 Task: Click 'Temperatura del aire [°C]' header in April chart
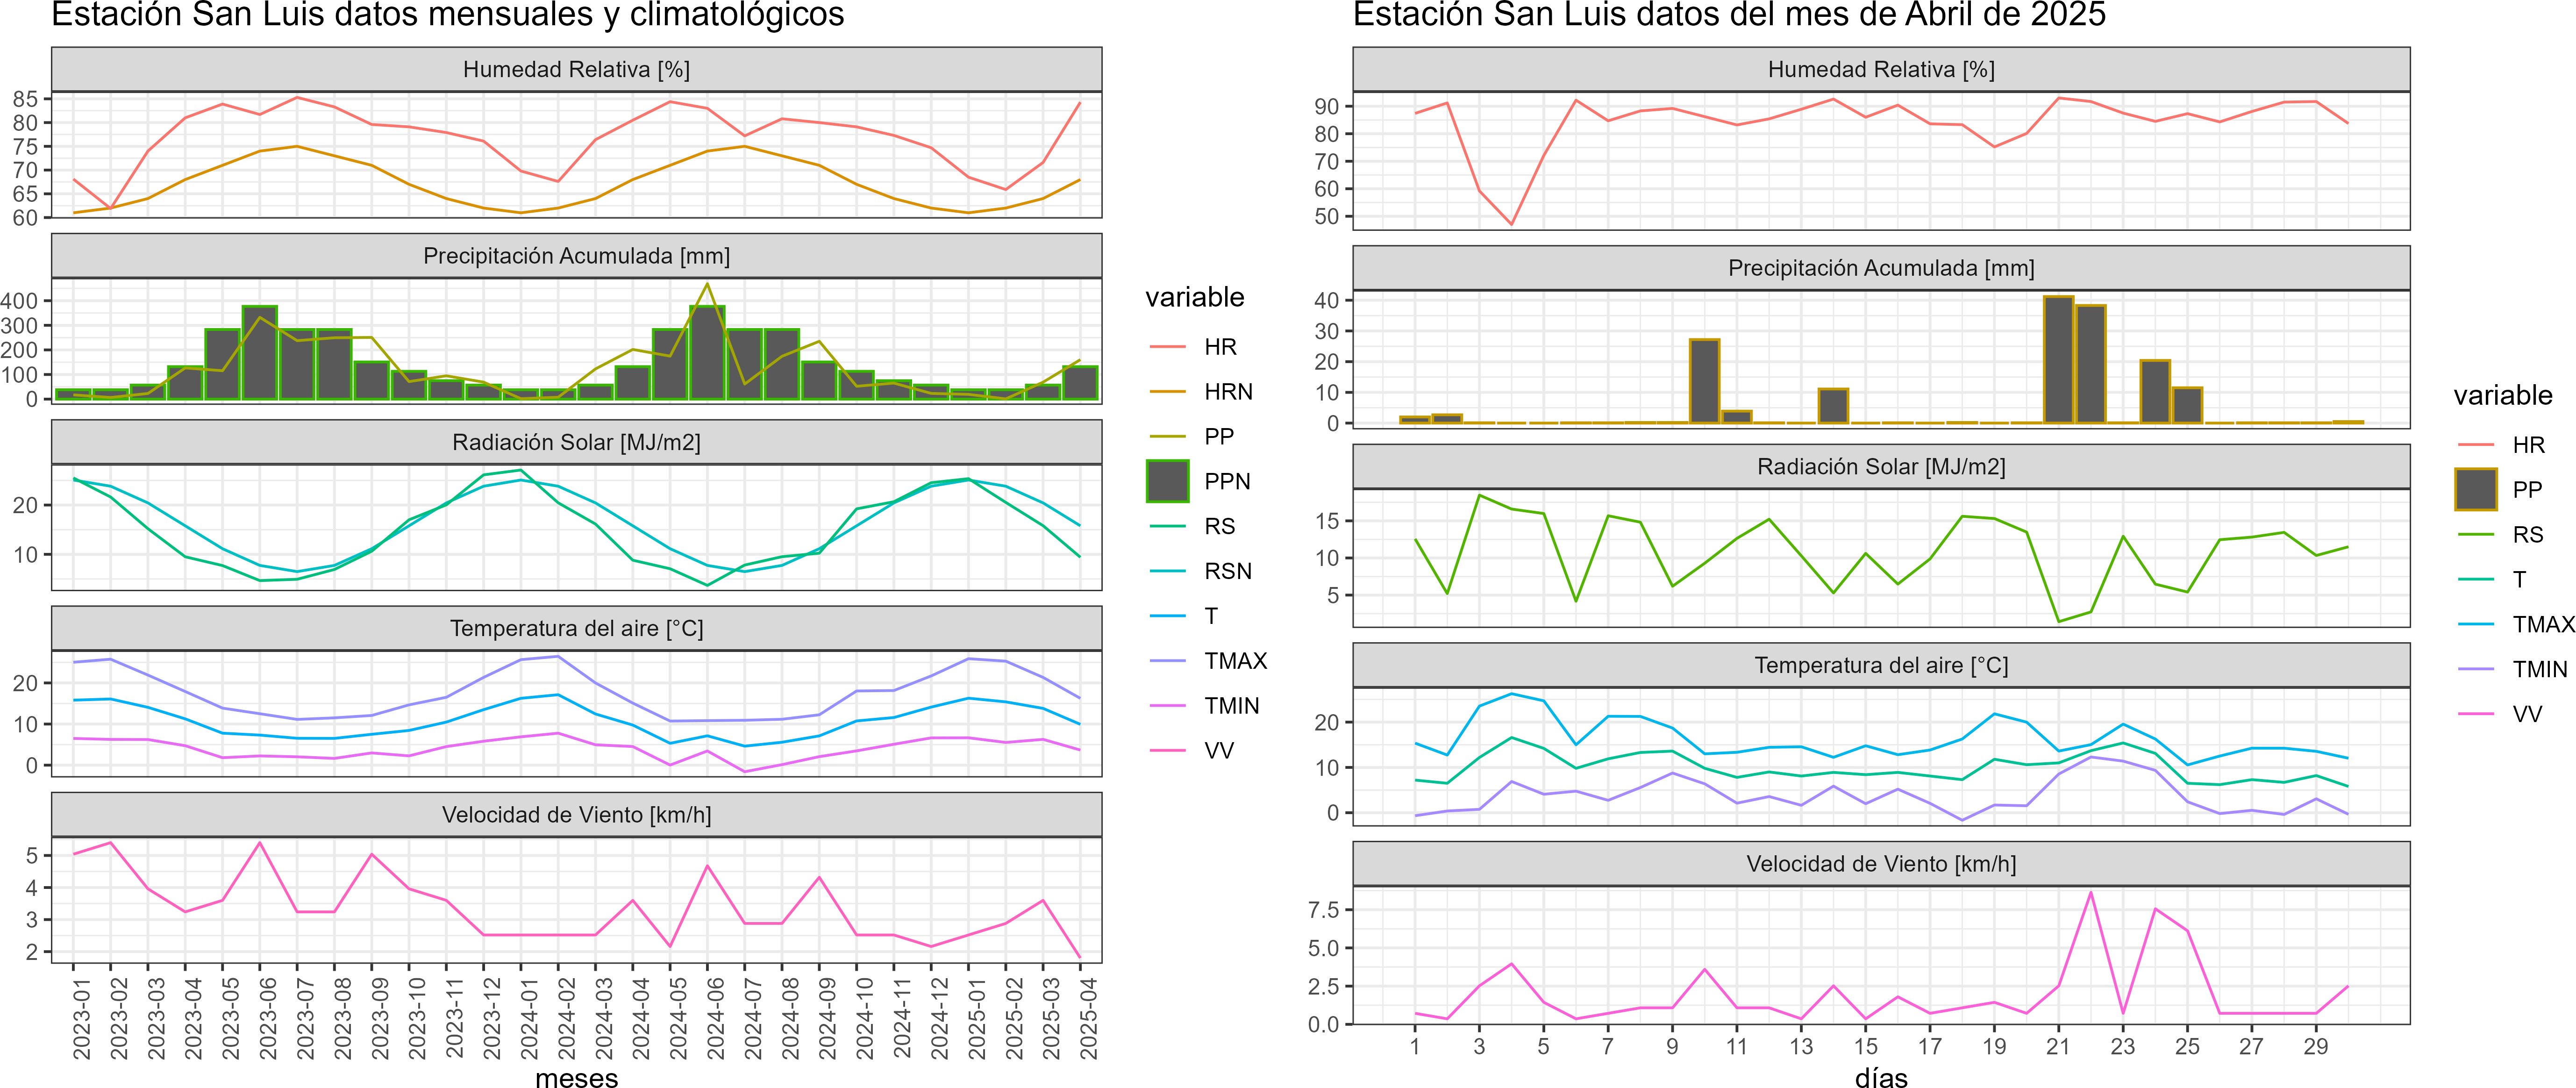[1881, 665]
